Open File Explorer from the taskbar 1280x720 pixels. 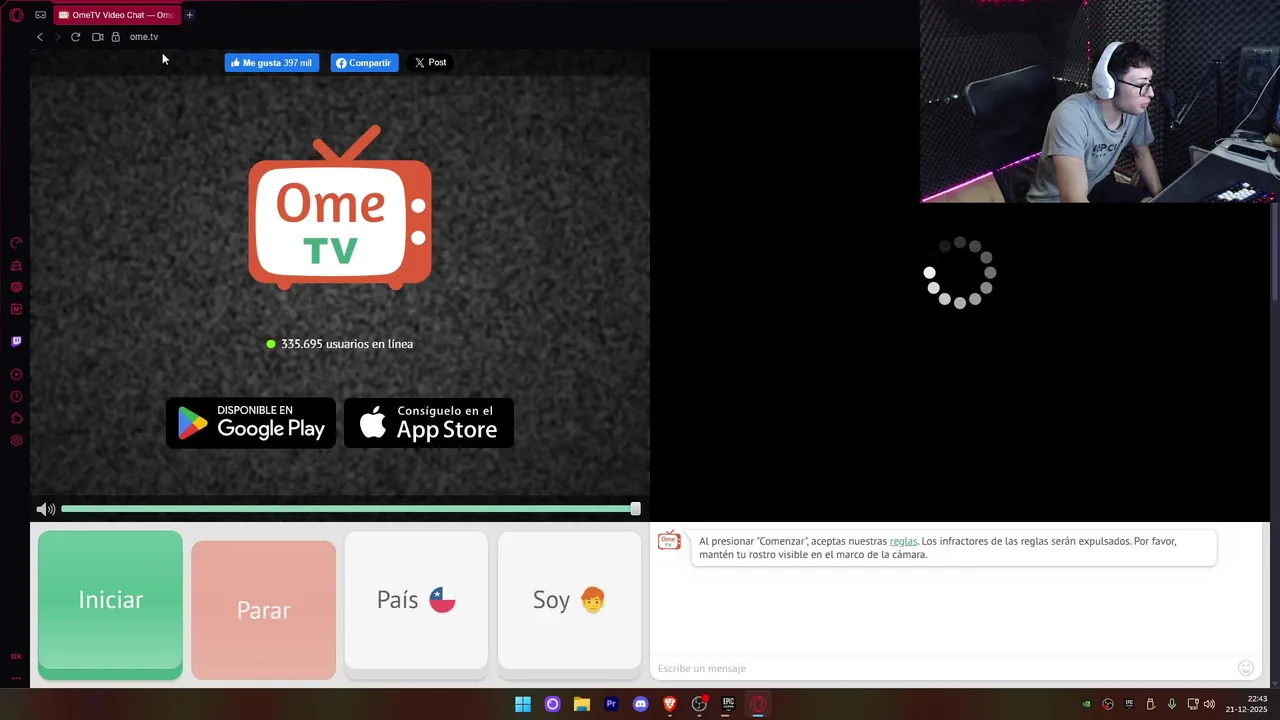[x=582, y=704]
